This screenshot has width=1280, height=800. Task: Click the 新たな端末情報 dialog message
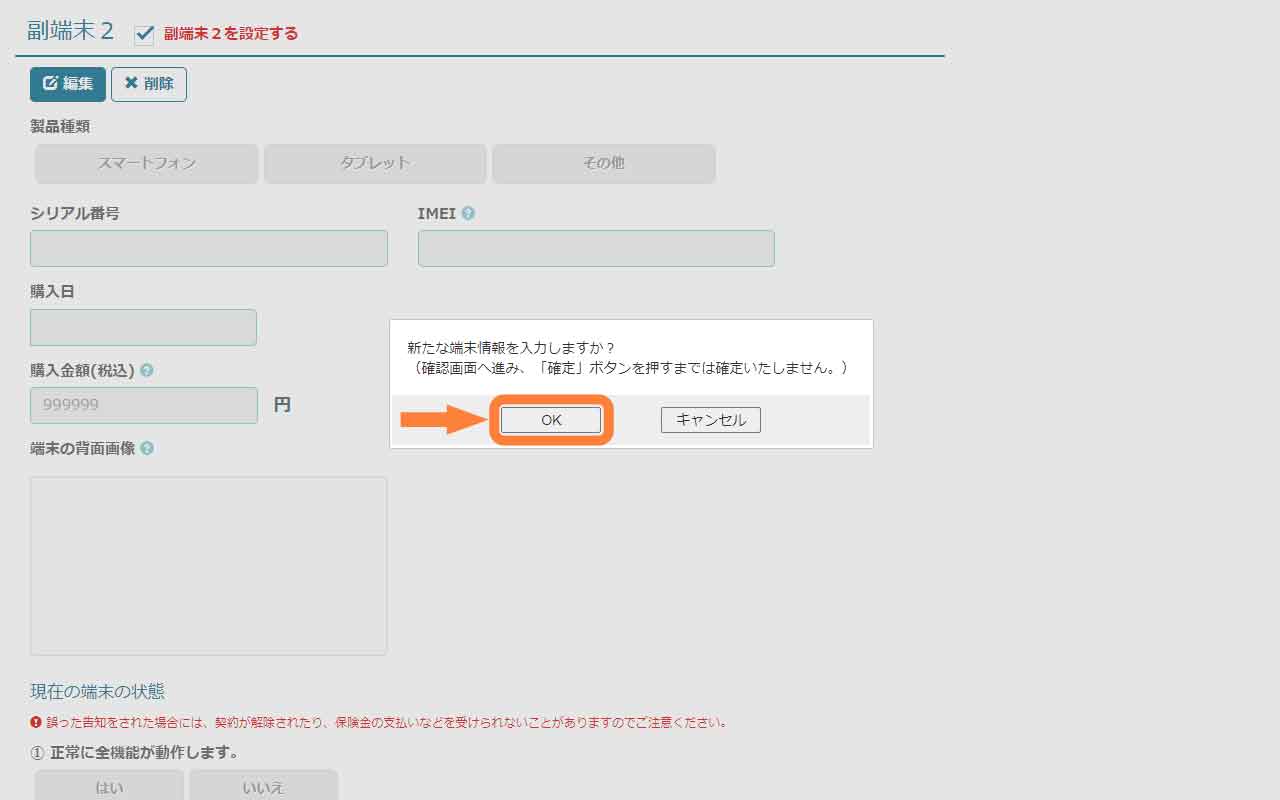tap(628, 358)
